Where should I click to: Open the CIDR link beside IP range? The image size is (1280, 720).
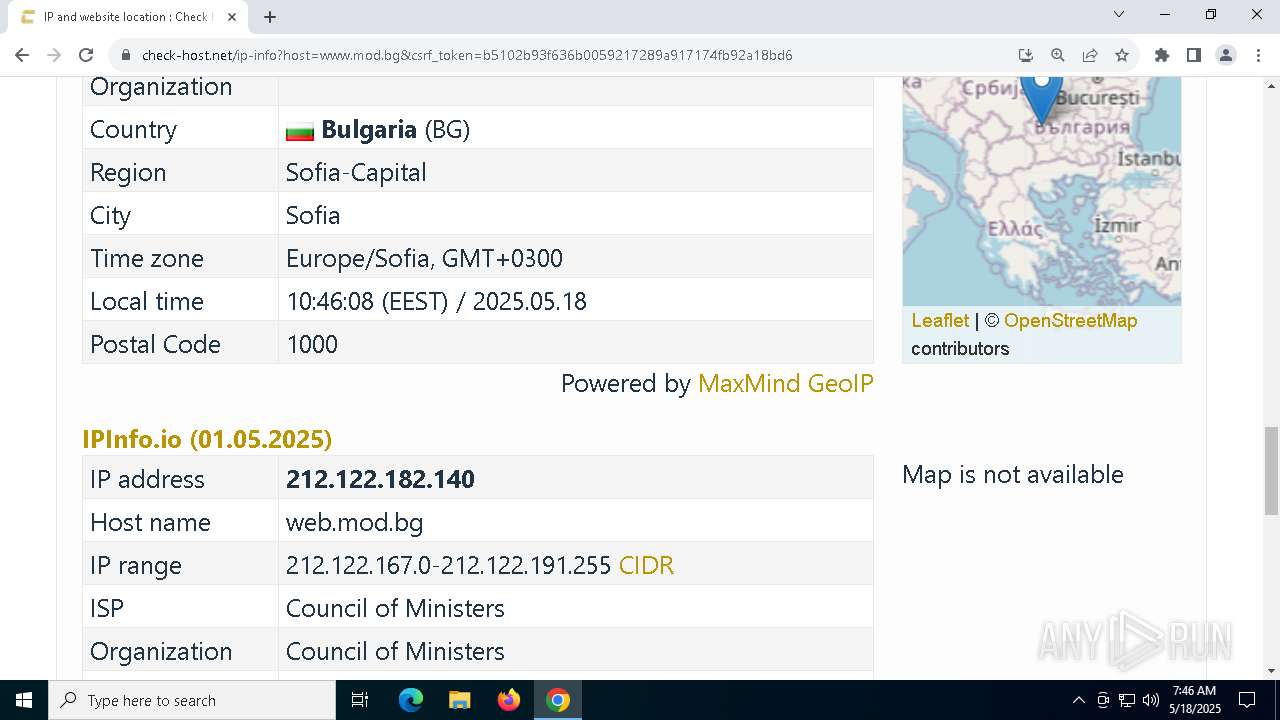pos(646,565)
